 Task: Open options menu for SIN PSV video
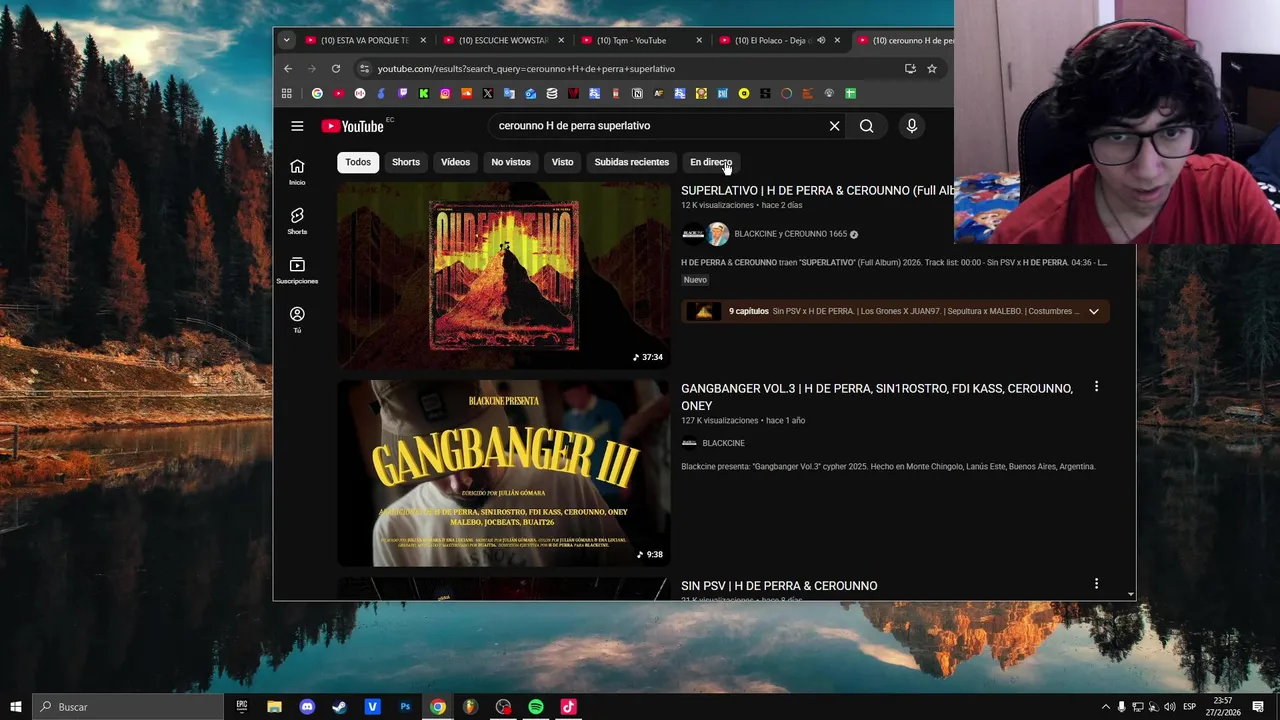1096,584
